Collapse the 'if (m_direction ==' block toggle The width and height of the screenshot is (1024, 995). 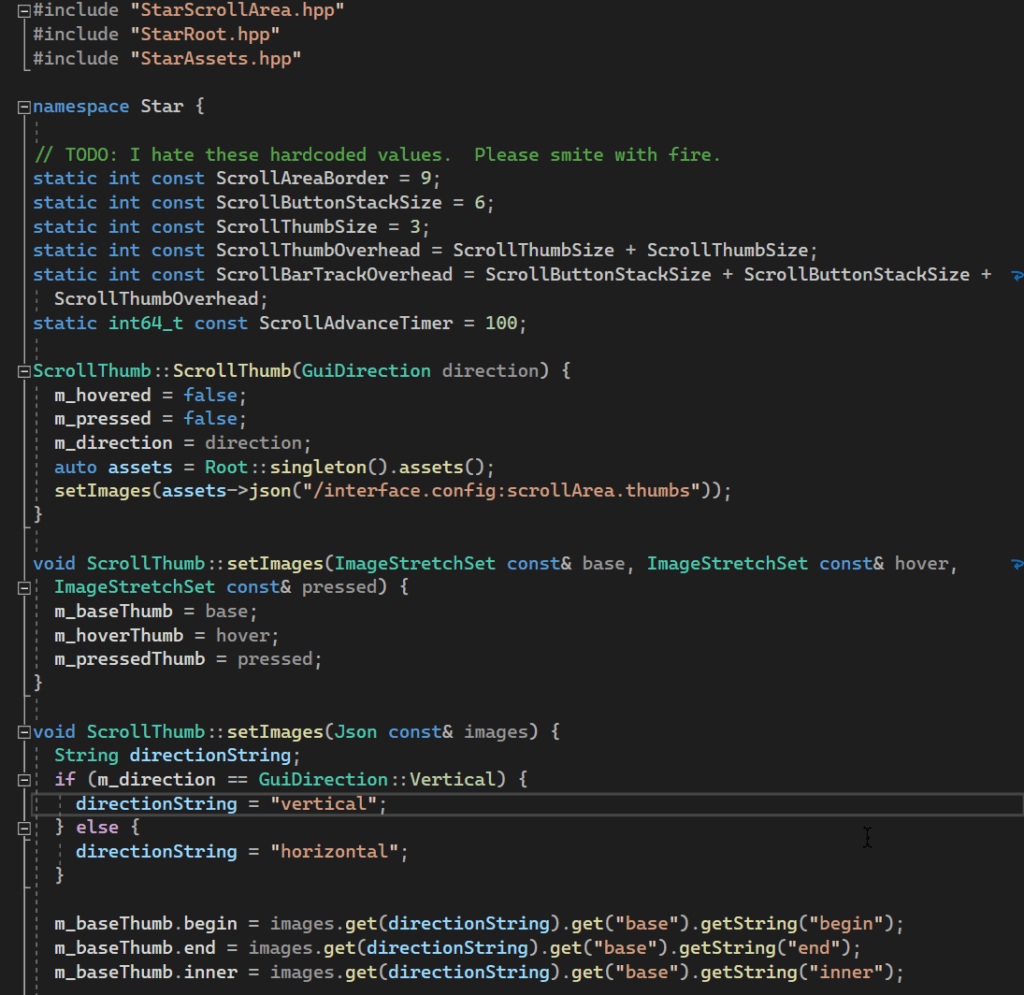pos(24,780)
